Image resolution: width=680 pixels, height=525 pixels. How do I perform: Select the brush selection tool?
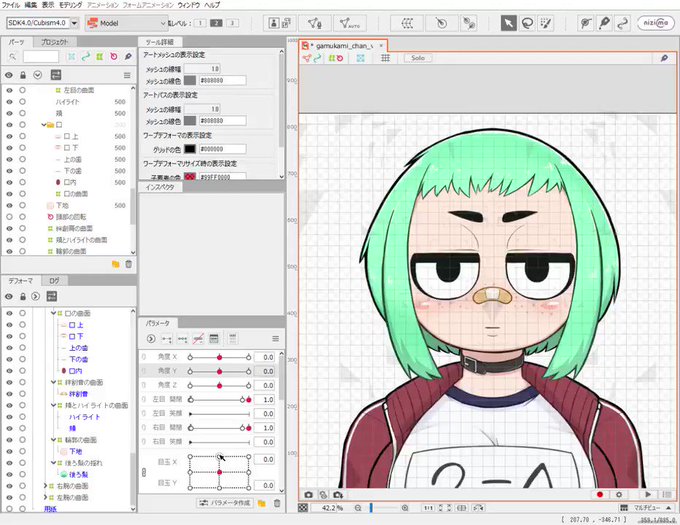(546, 23)
